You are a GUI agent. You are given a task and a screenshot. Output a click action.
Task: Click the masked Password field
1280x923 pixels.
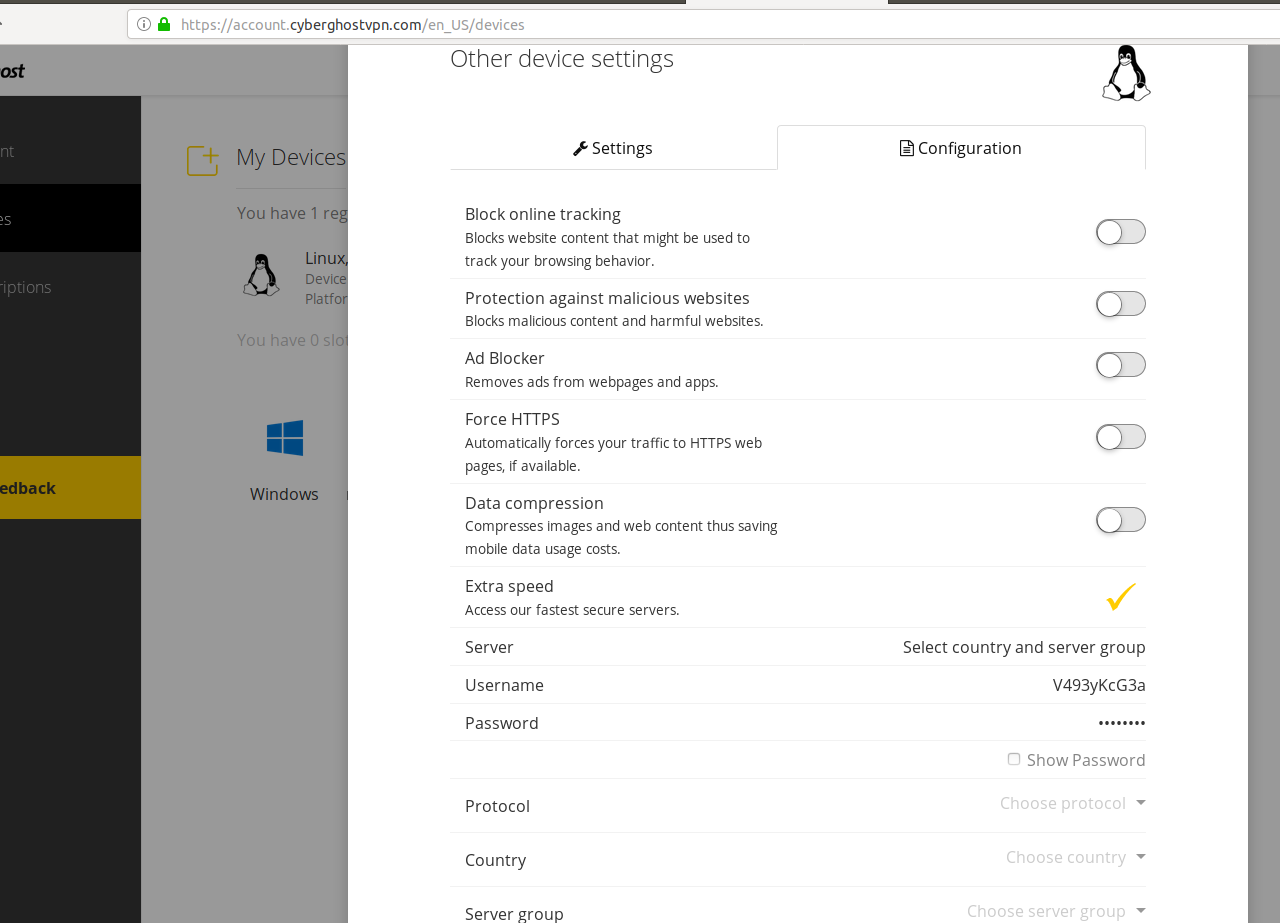(x=1122, y=723)
